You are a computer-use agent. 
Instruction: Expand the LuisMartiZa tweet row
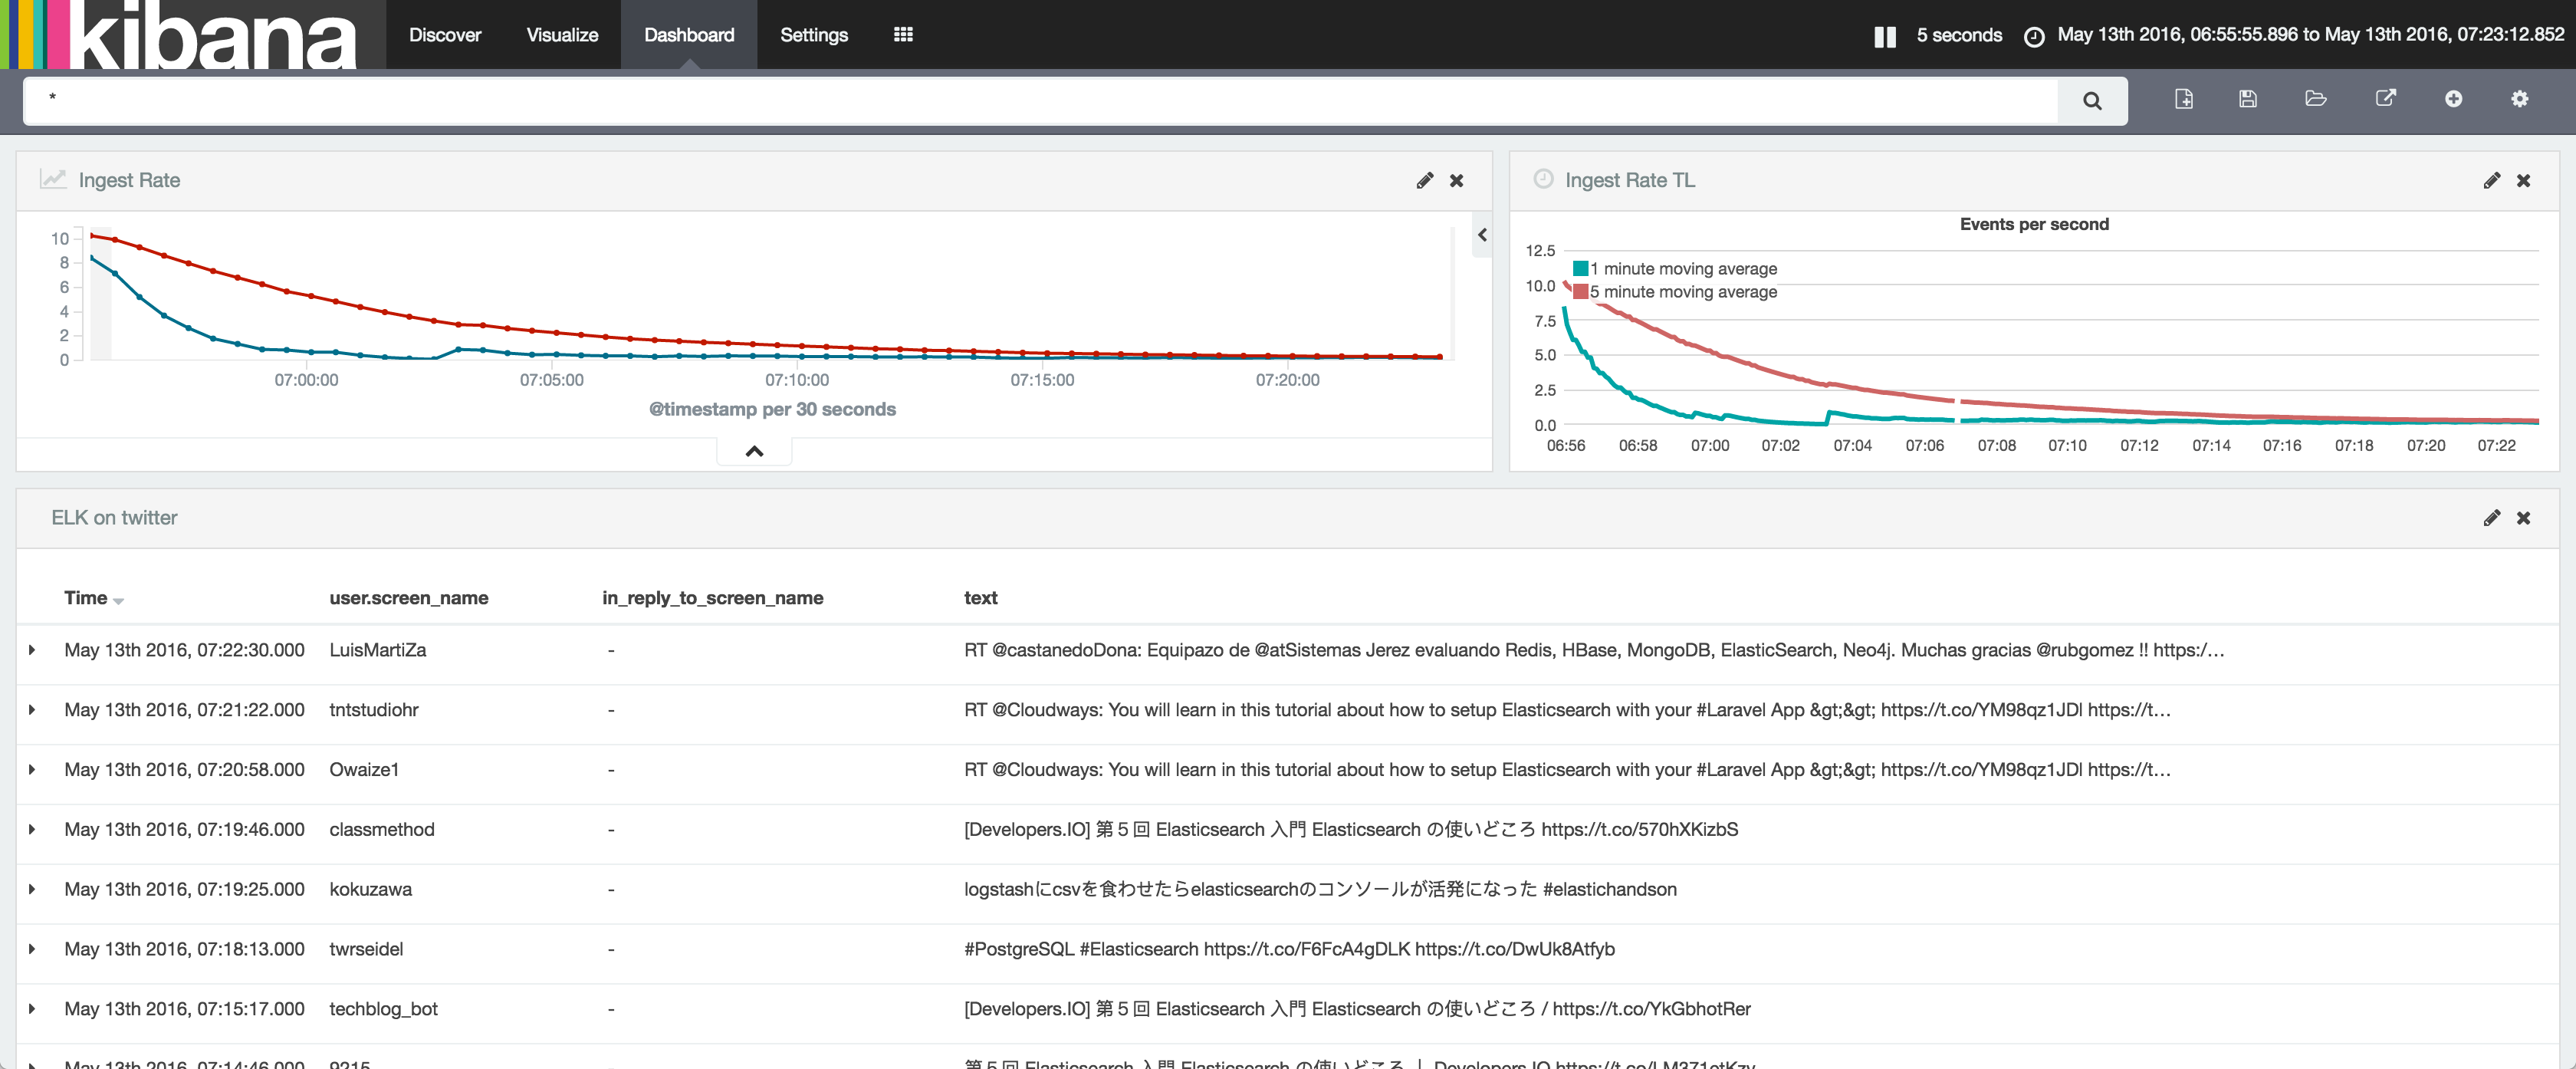(x=33, y=650)
